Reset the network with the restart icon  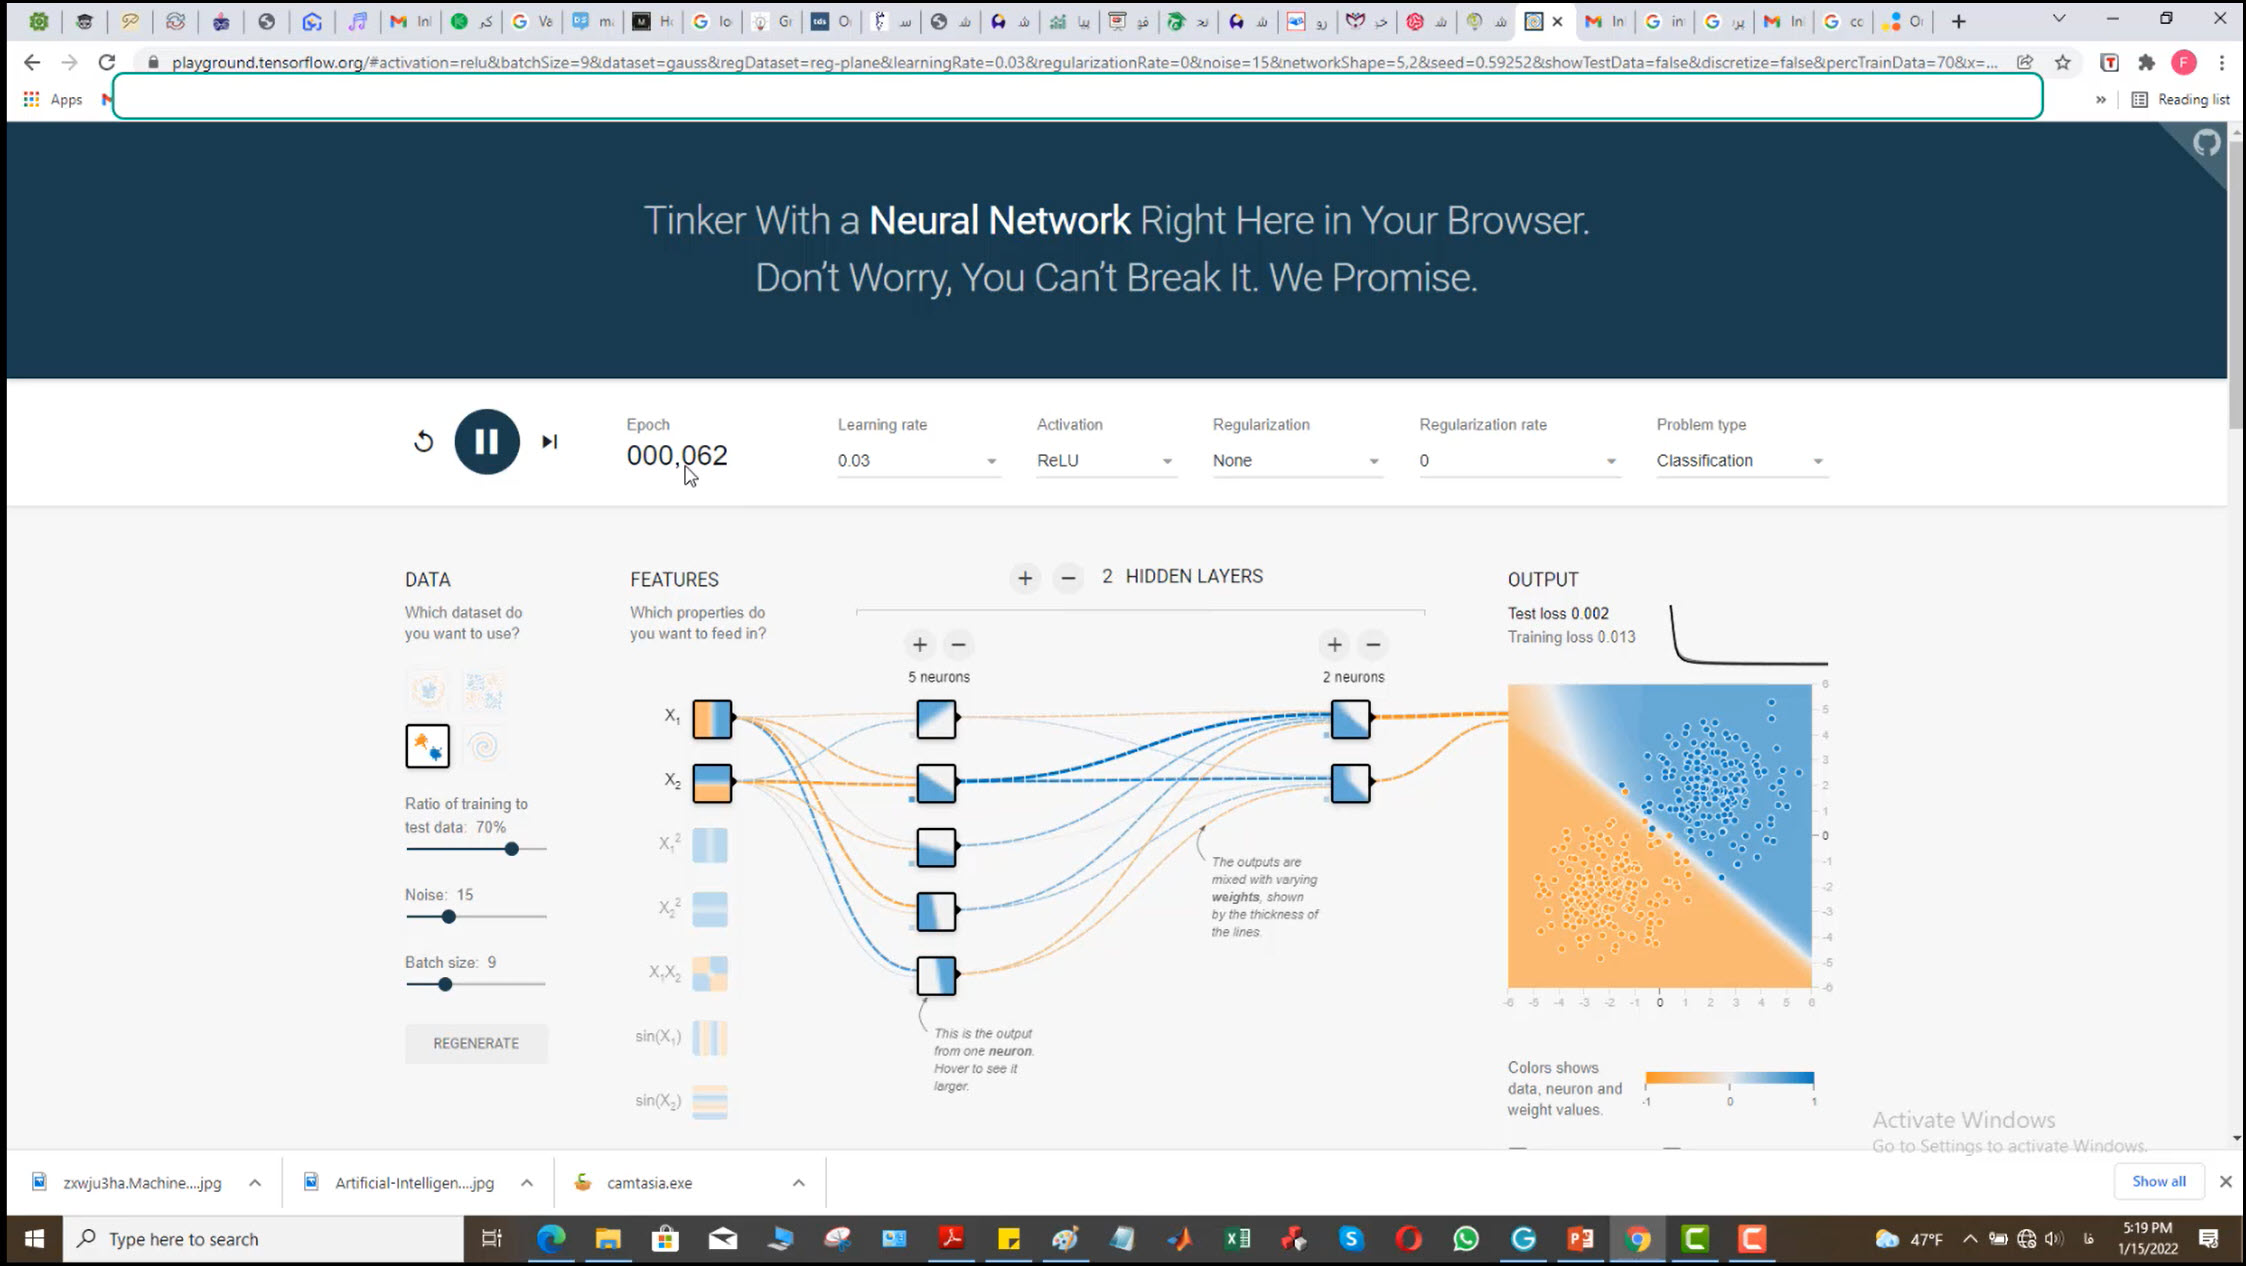423,441
